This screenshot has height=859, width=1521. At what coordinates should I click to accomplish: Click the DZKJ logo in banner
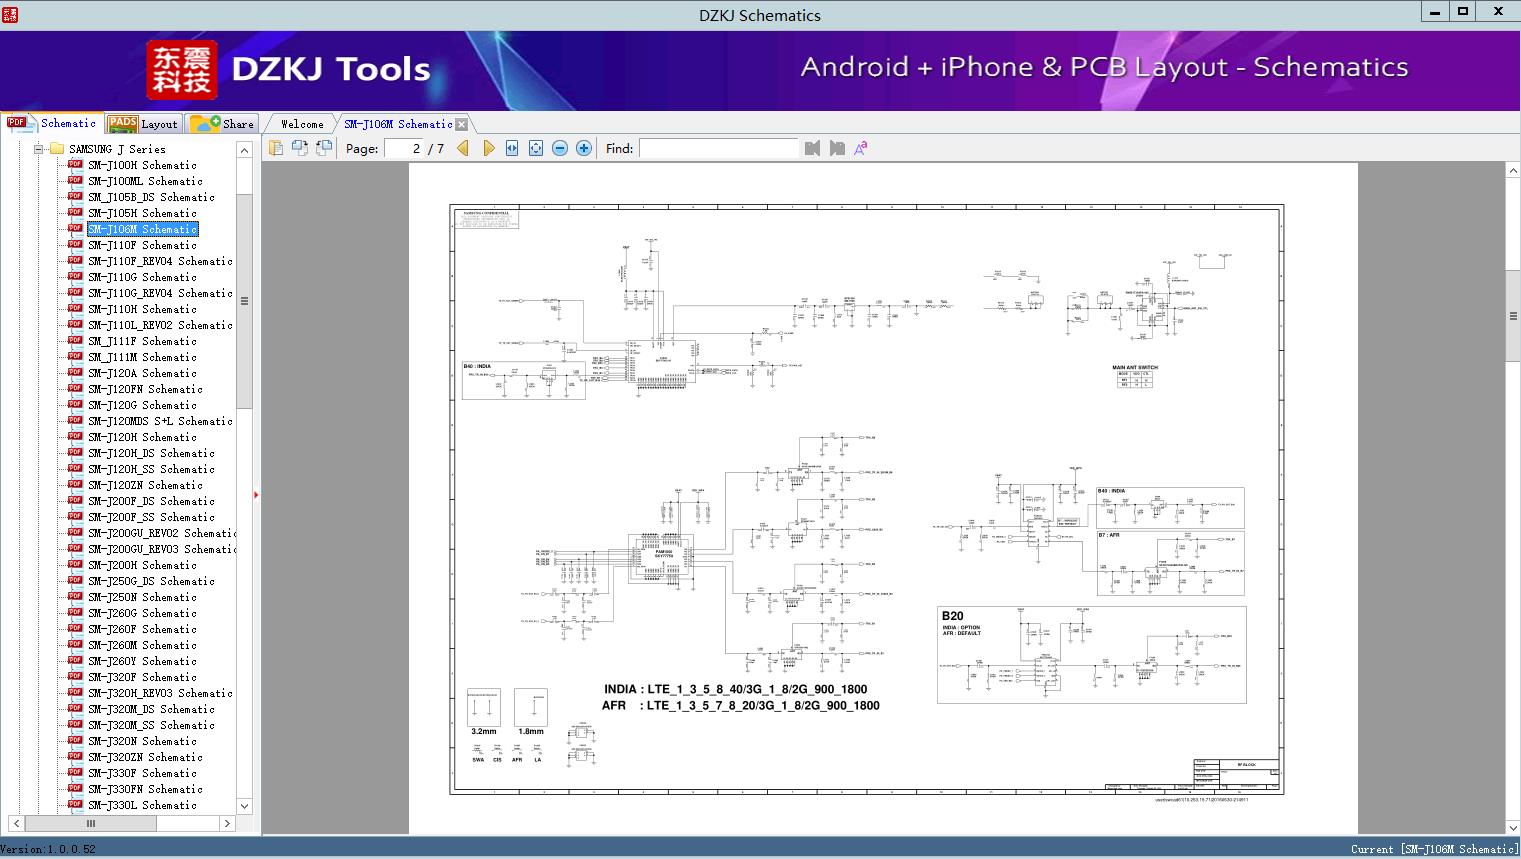point(181,70)
